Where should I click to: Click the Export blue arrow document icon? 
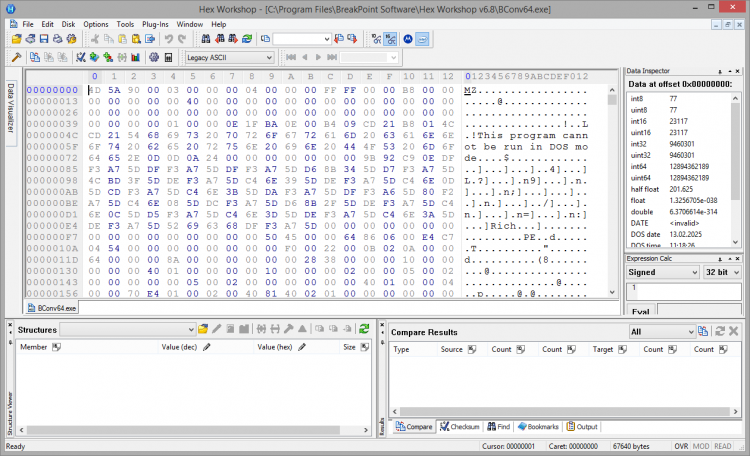[150, 39]
